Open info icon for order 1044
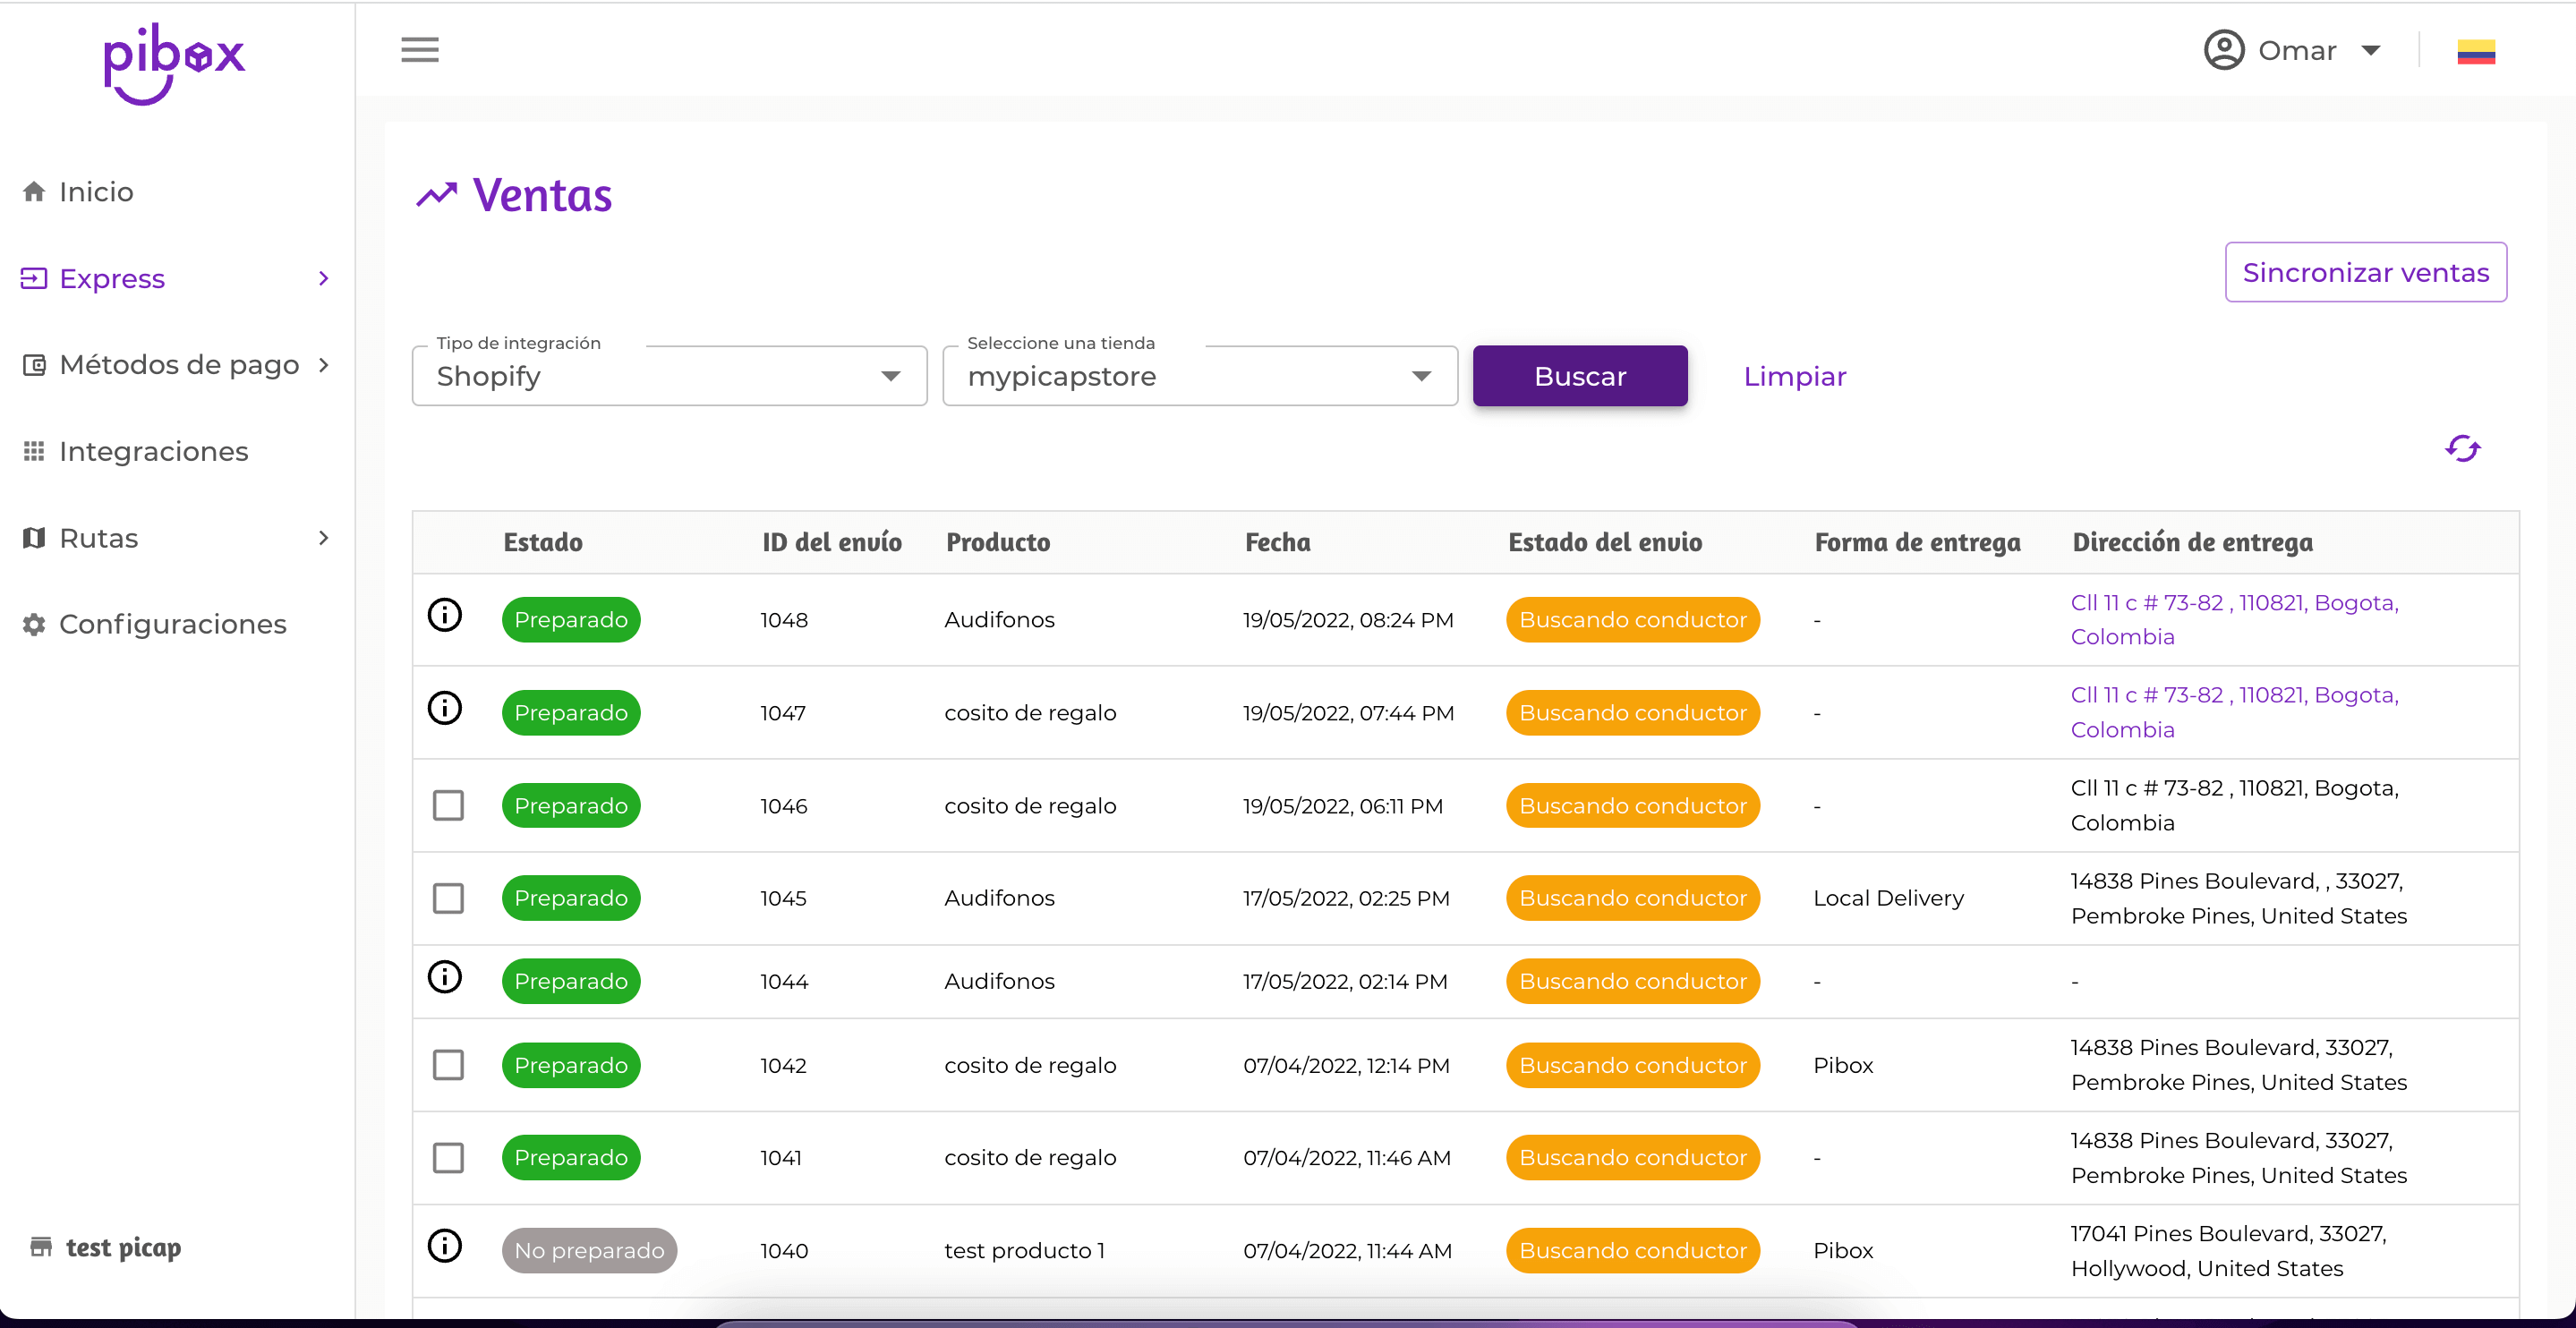2576x1328 pixels. (x=445, y=976)
